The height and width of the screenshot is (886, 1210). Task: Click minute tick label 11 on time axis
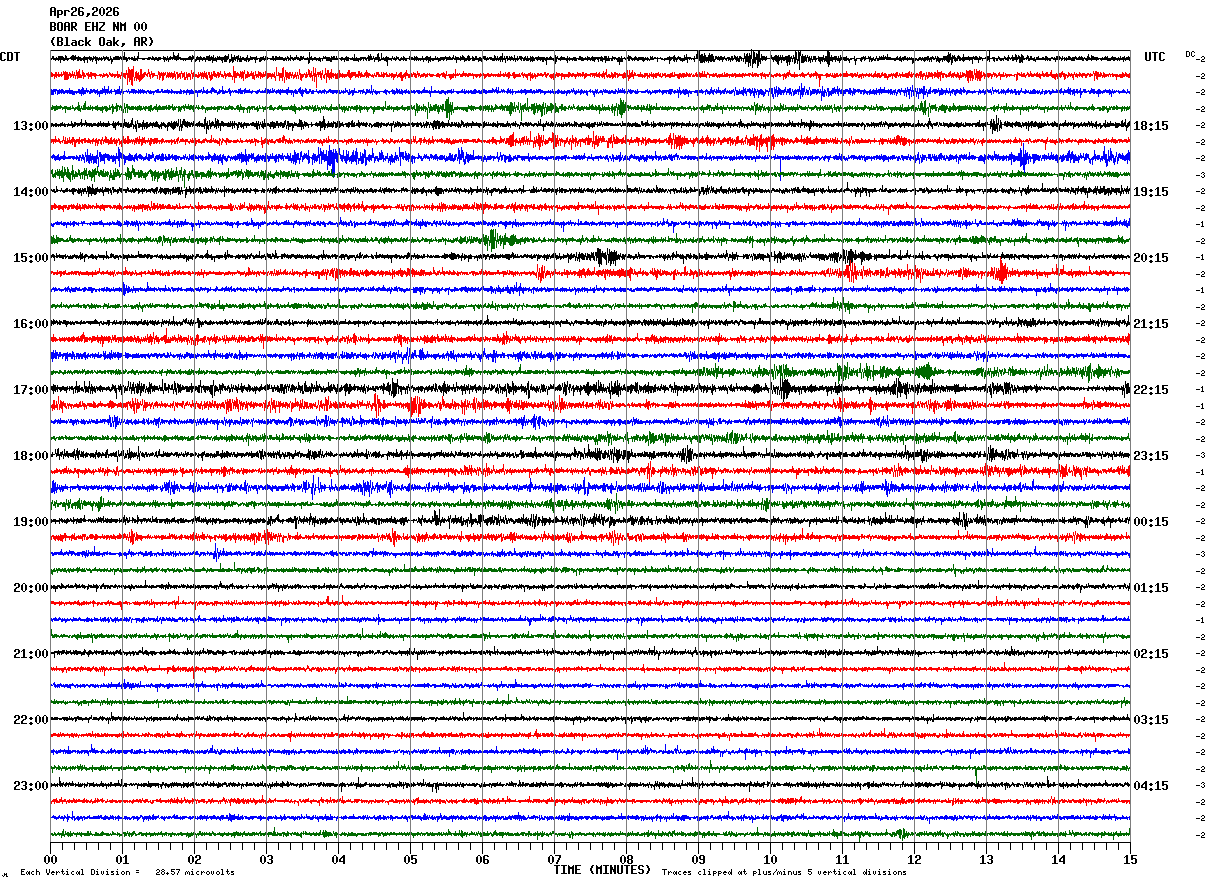[x=842, y=859]
